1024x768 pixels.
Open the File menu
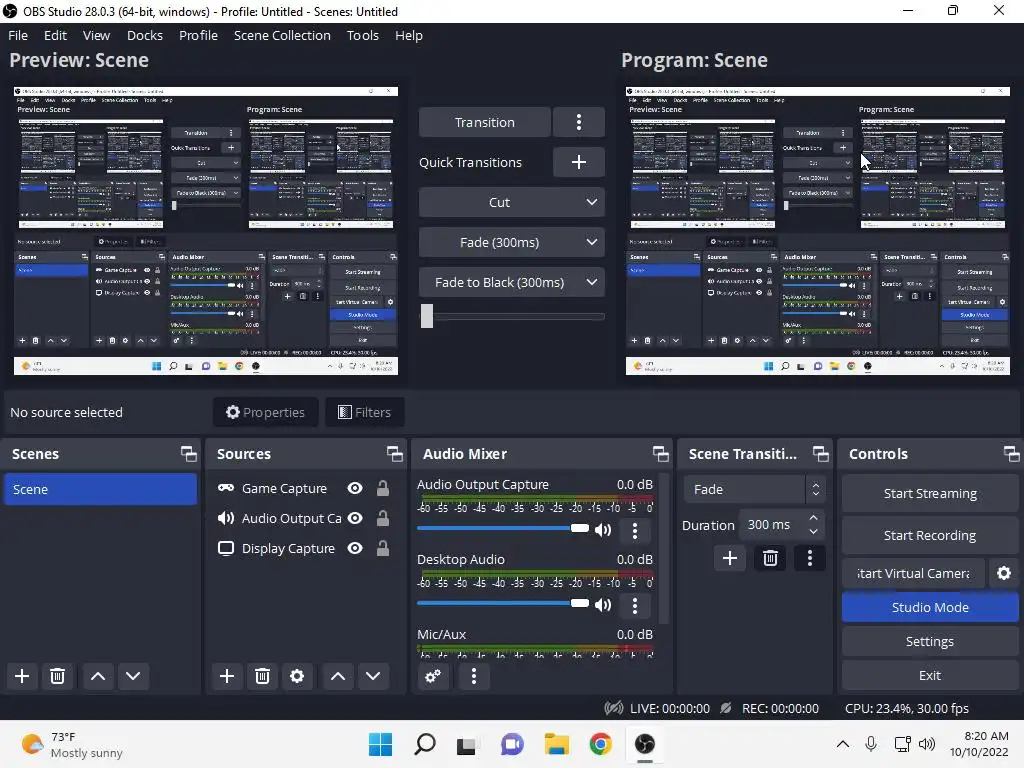[x=18, y=35]
